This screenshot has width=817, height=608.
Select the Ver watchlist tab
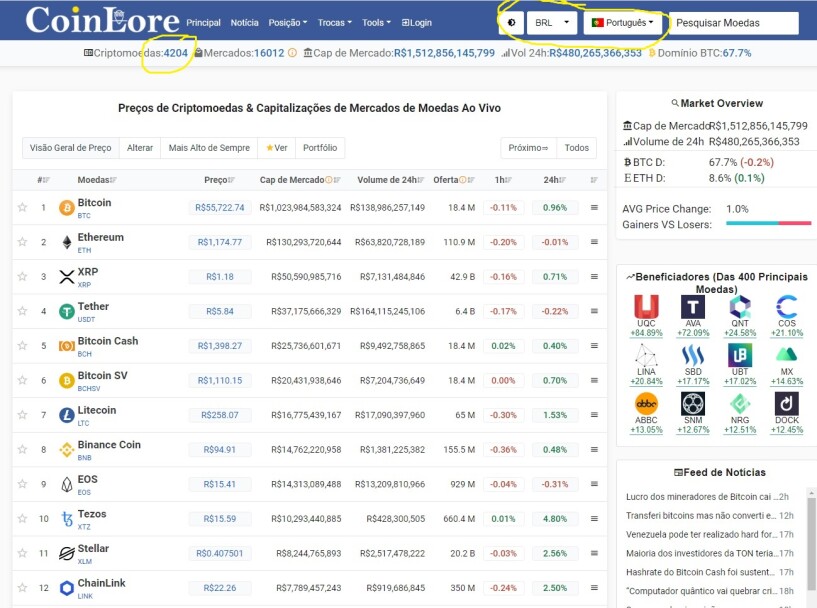tap(277, 147)
